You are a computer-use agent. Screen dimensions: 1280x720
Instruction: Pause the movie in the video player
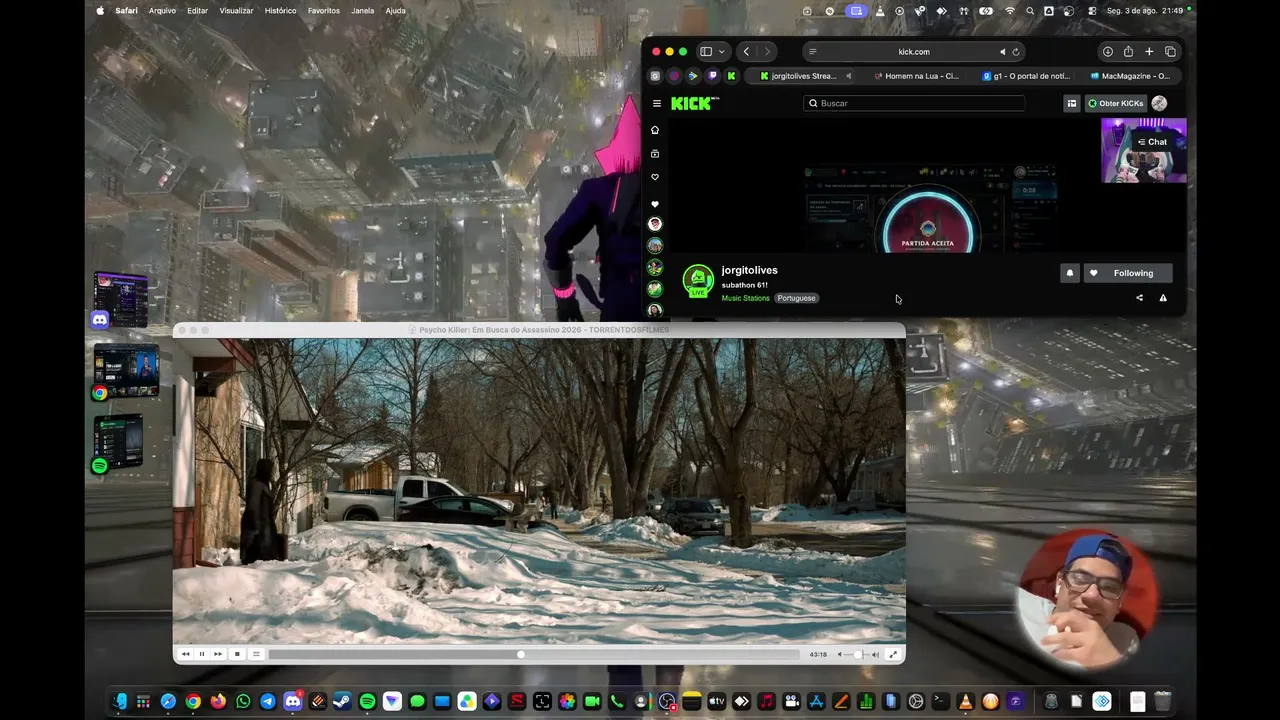201,654
